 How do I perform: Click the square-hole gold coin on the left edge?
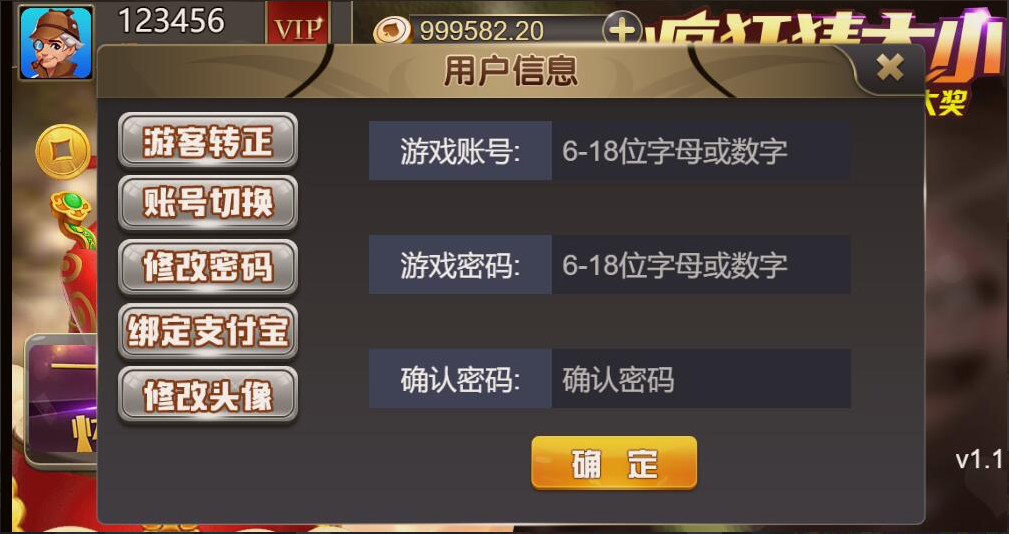(x=62, y=152)
